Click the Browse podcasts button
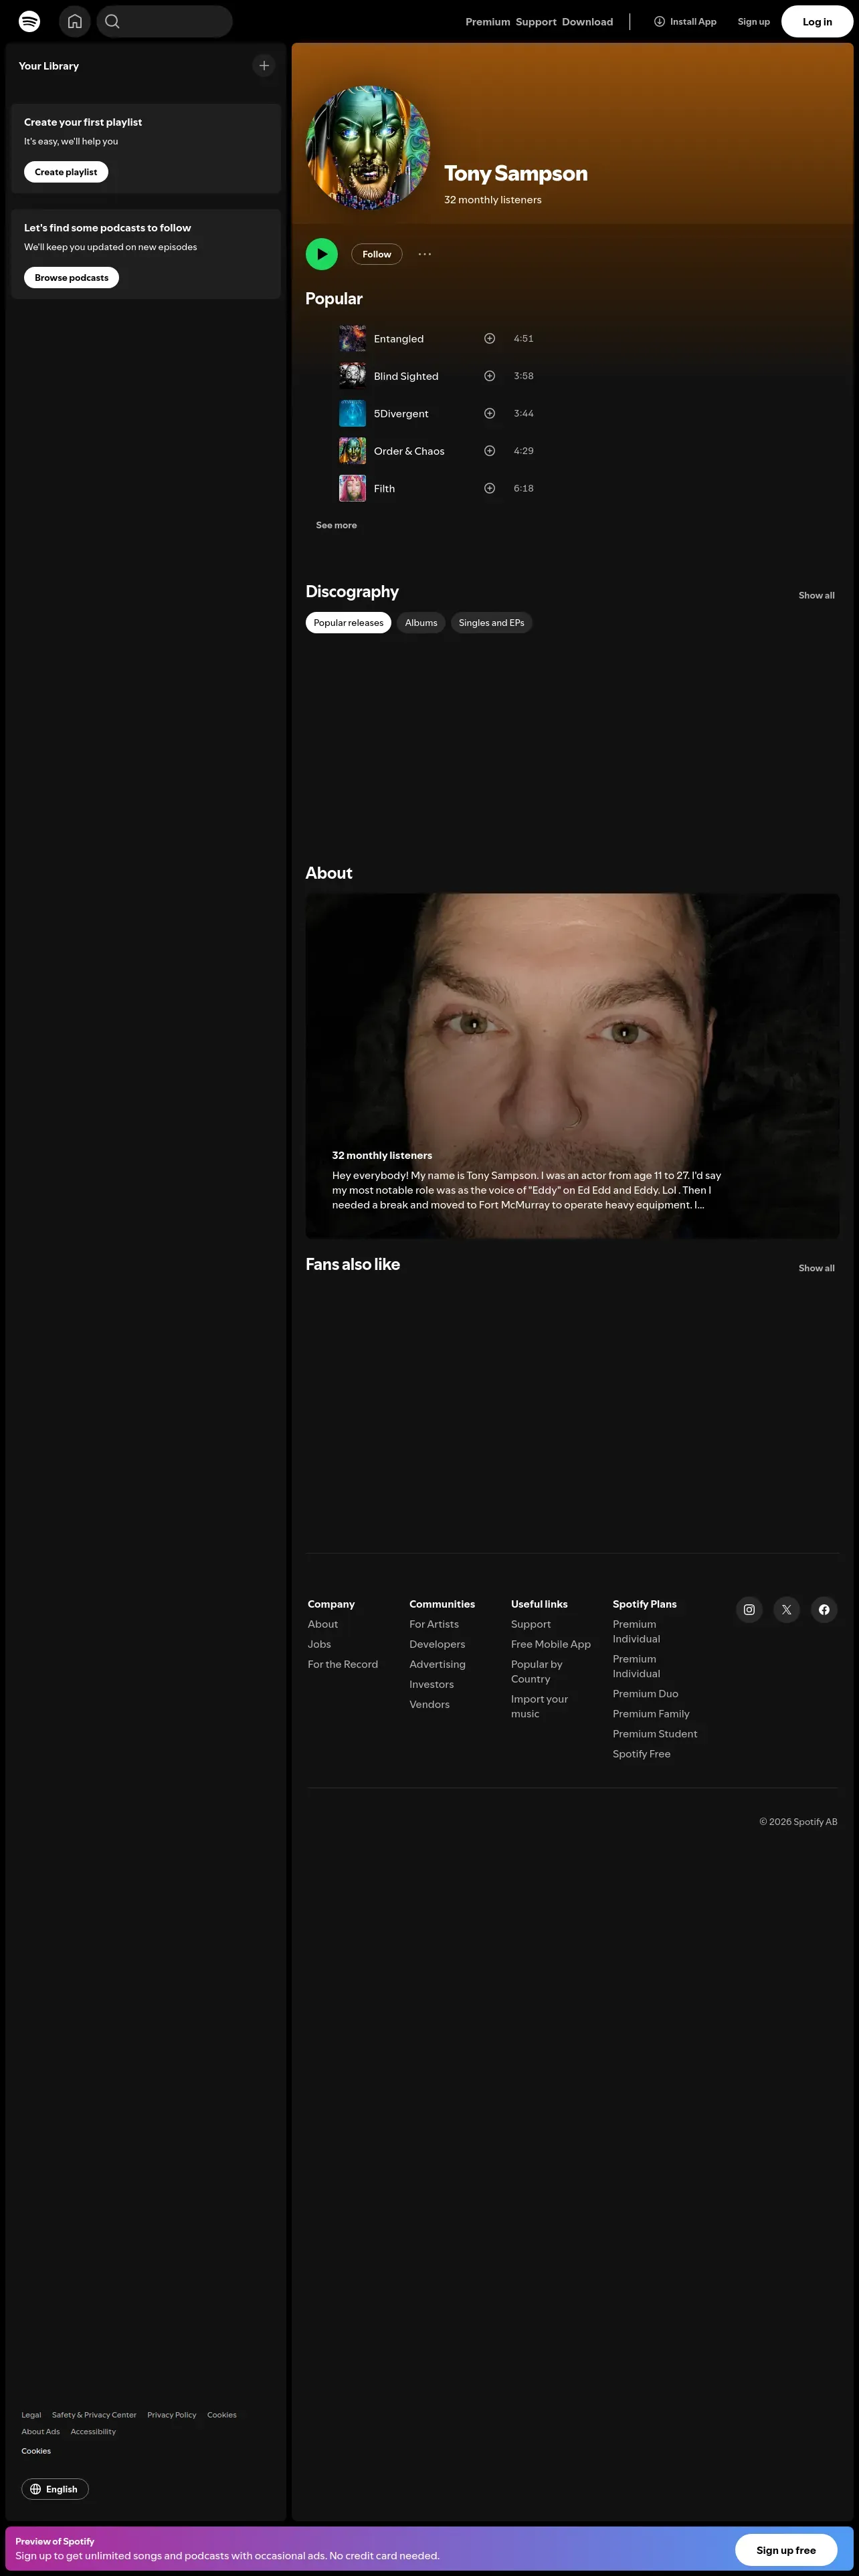The image size is (859, 2576). (x=71, y=278)
